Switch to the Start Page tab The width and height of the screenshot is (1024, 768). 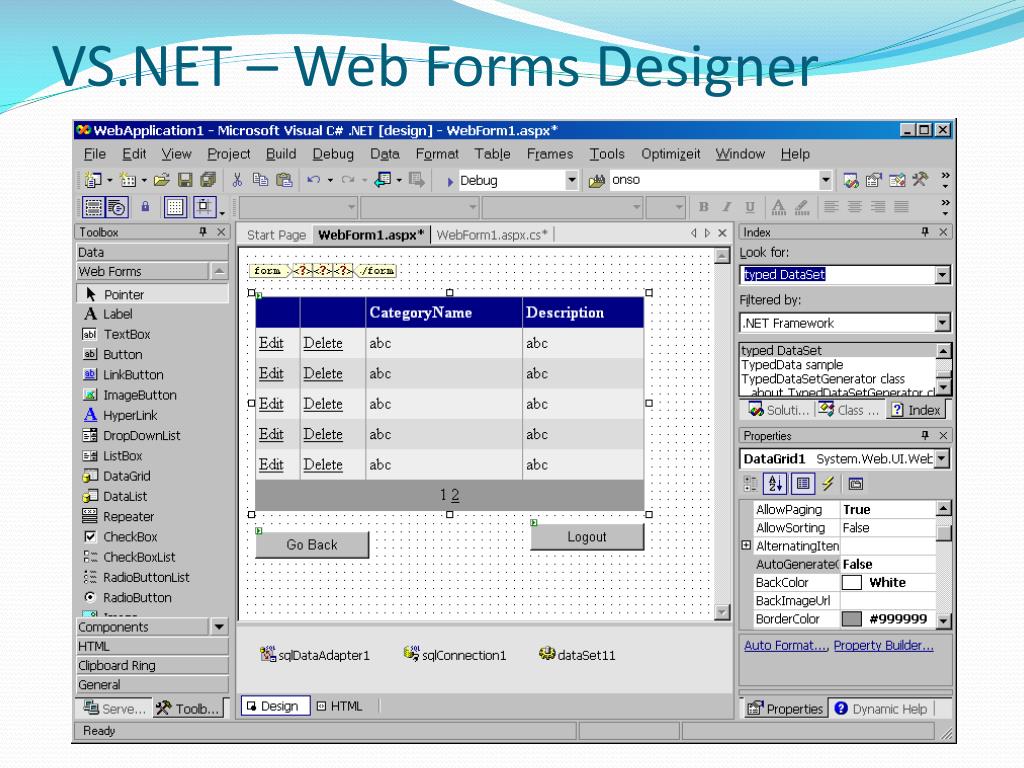pyautogui.click(x=276, y=234)
